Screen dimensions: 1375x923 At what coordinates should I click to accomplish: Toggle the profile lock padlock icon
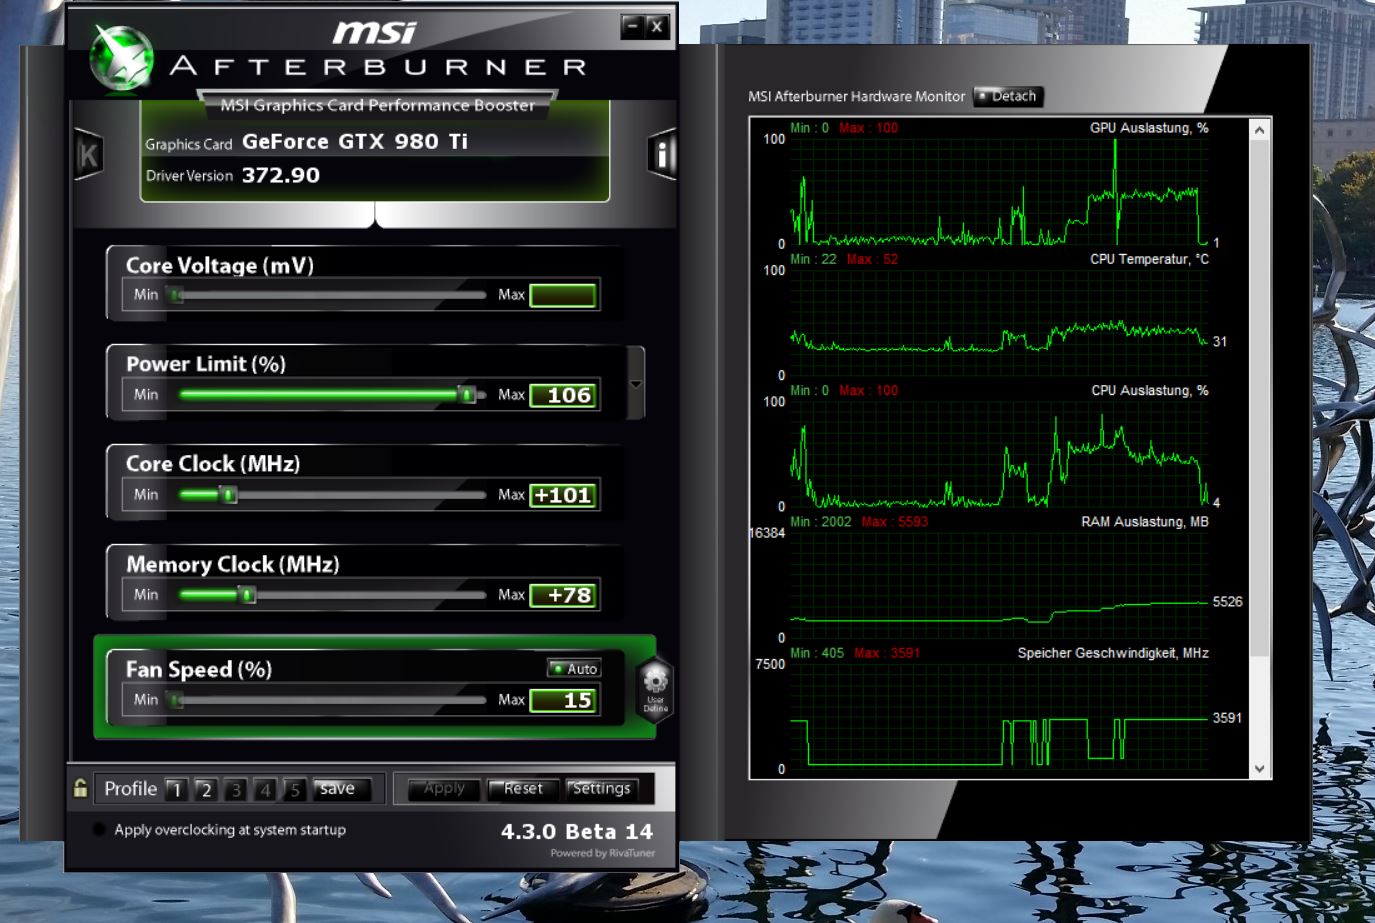(x=80, y=788)
